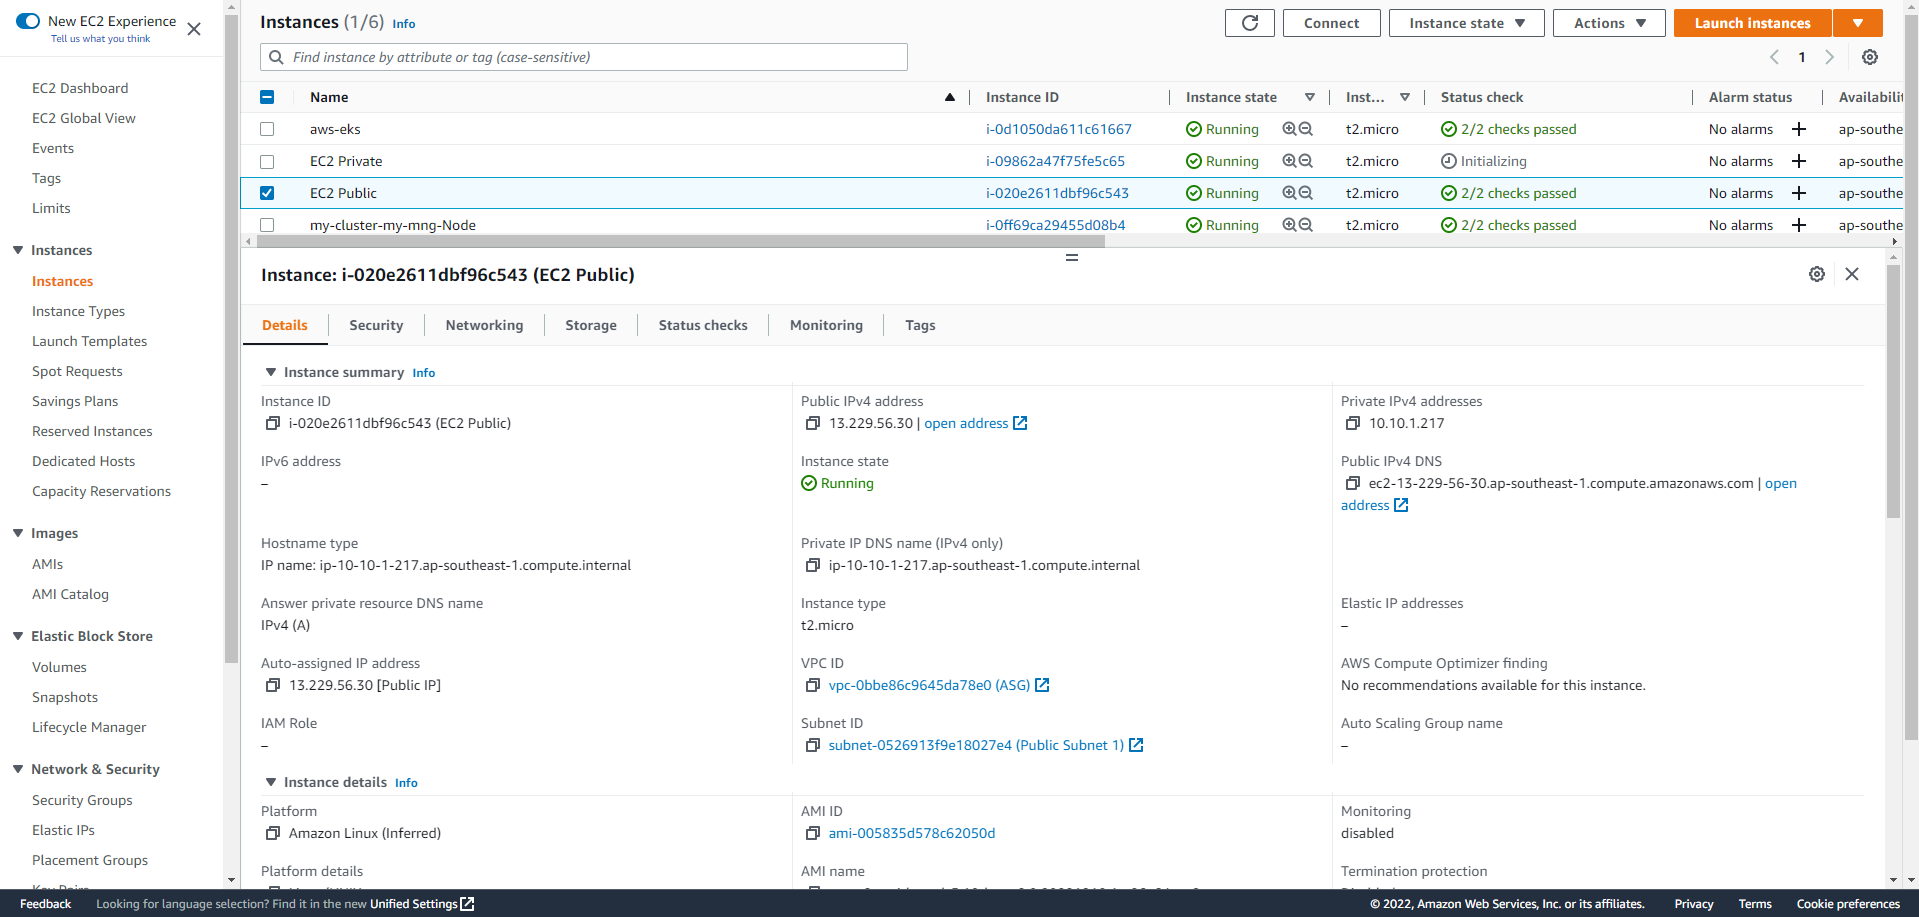Image resolution: width=1919 pixels, height=917 pixels.
Task: Select the my-cluster-my-mng-Node checkbox
Action: point(267,225)
